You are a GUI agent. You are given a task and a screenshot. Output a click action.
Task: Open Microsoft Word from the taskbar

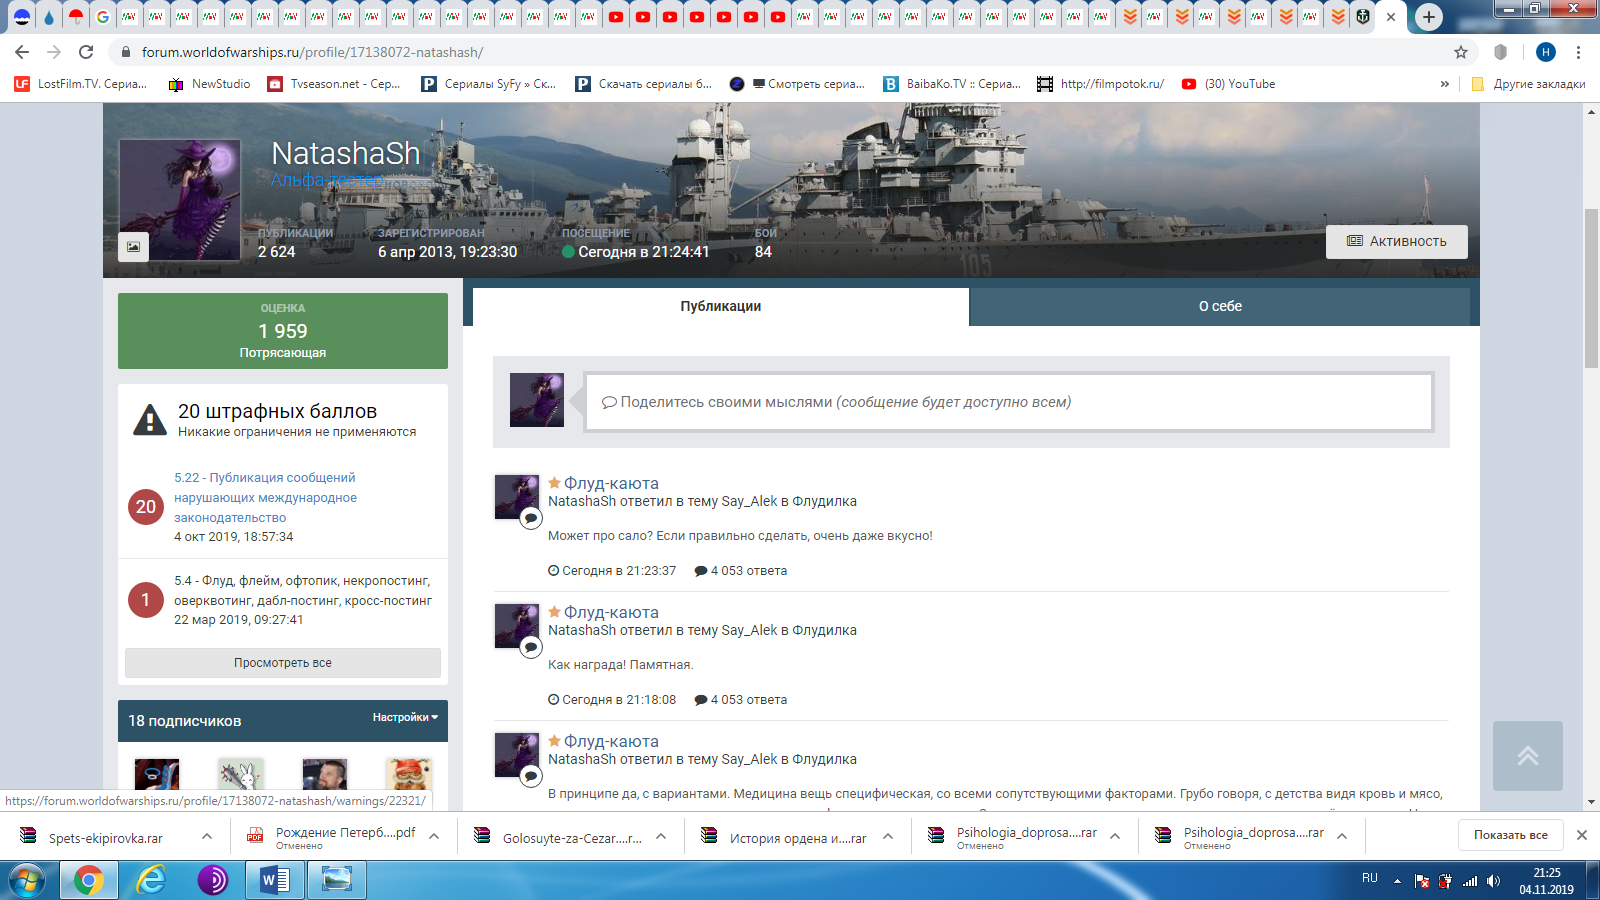point(274,880)
